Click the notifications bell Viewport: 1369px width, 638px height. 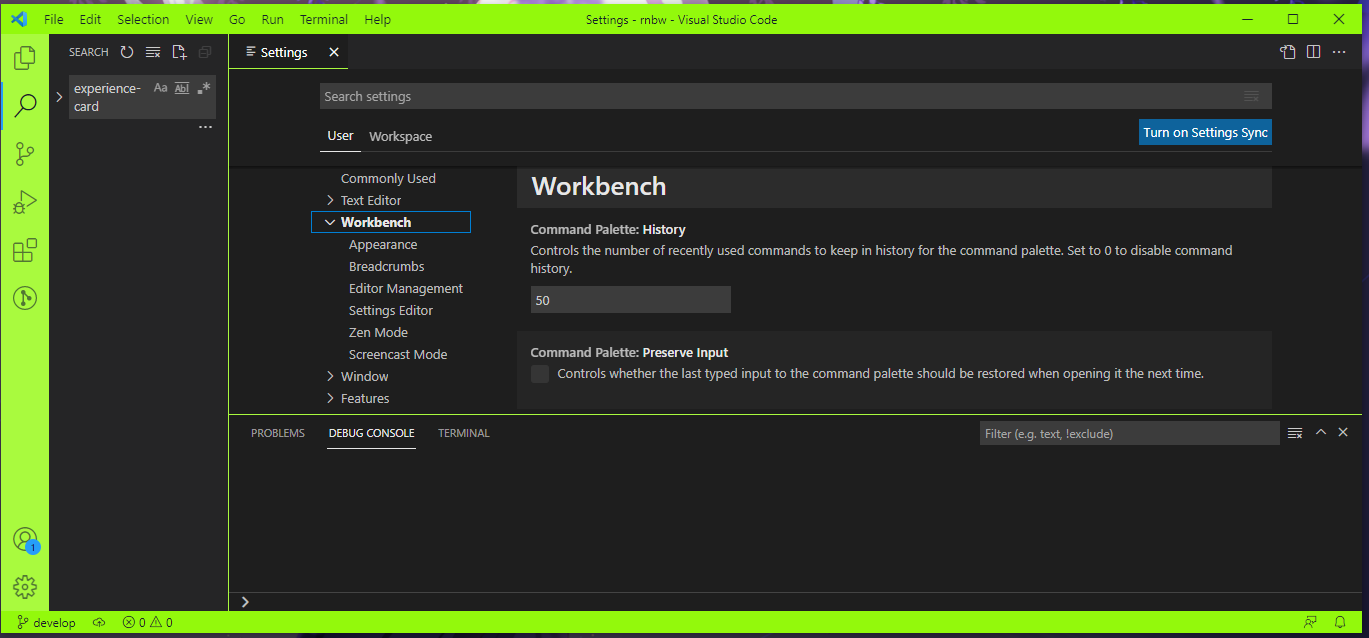[x=1339, y=621]
